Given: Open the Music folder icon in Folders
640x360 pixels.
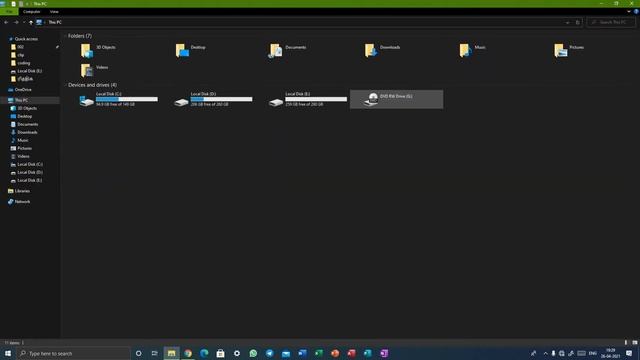Looking at the screenshot, I should pos(465,51).
